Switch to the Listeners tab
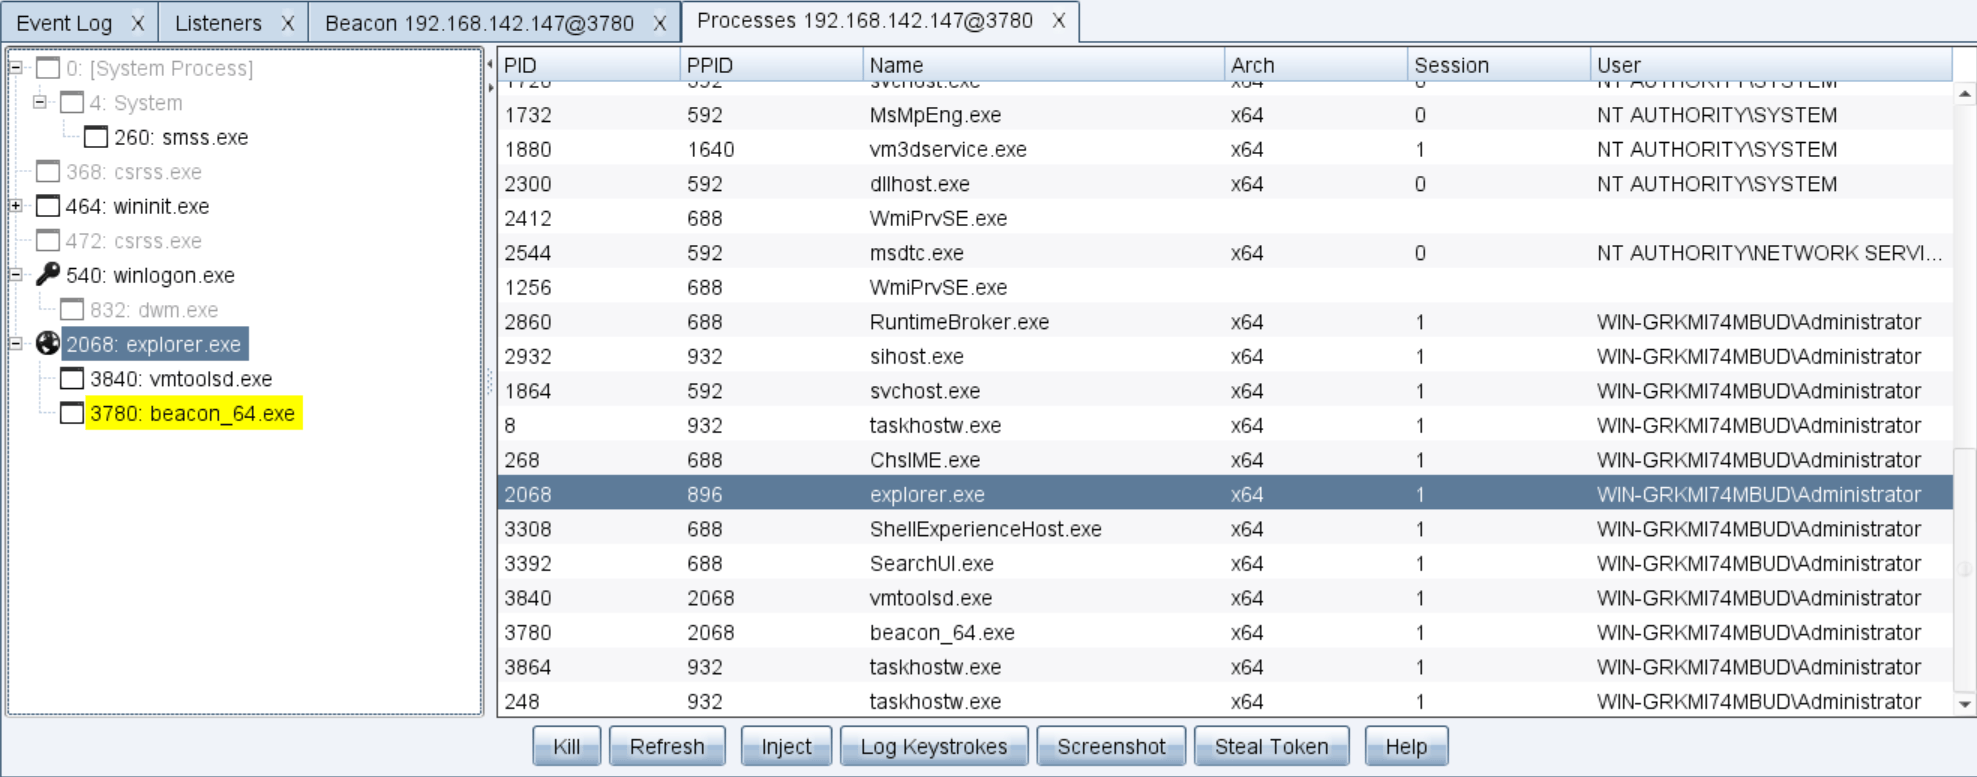Screen dimensions: 1977x777 tap(218, 23)
